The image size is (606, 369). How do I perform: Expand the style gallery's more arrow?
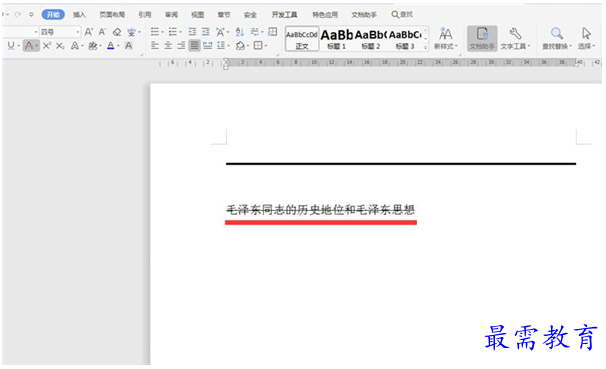(x=426, y=47)
